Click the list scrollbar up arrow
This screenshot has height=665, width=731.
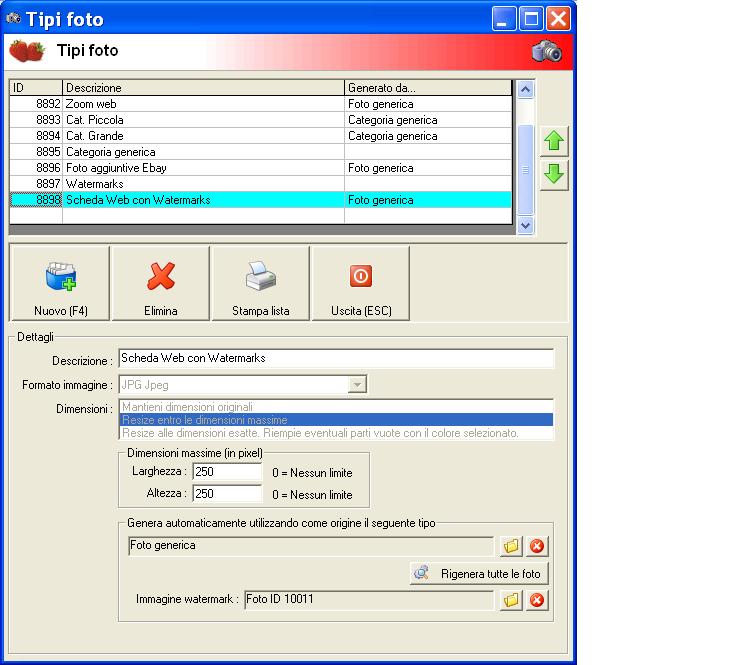pyautogui.click(x=525, y=89)
